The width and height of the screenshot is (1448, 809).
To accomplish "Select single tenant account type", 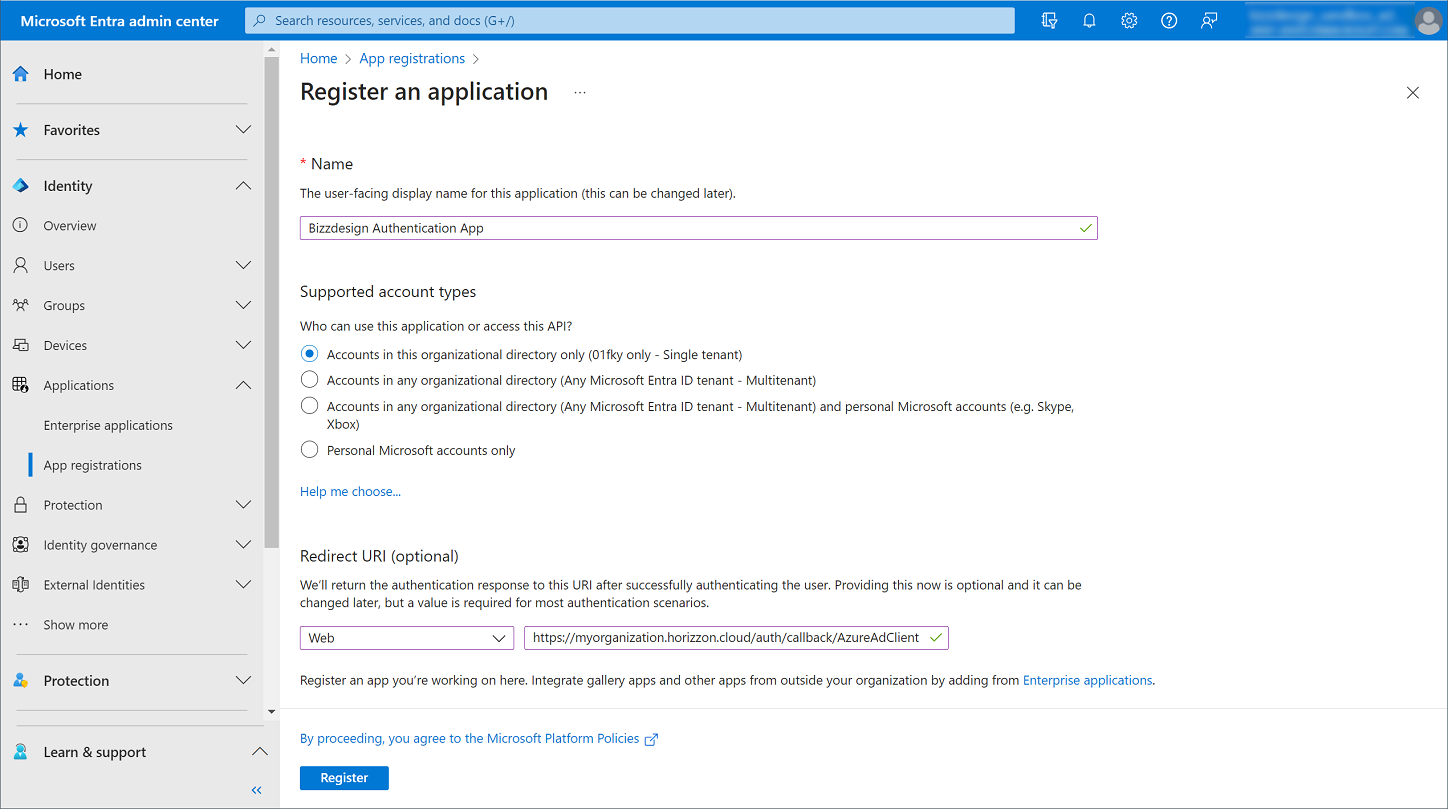I will click(310, 354).
